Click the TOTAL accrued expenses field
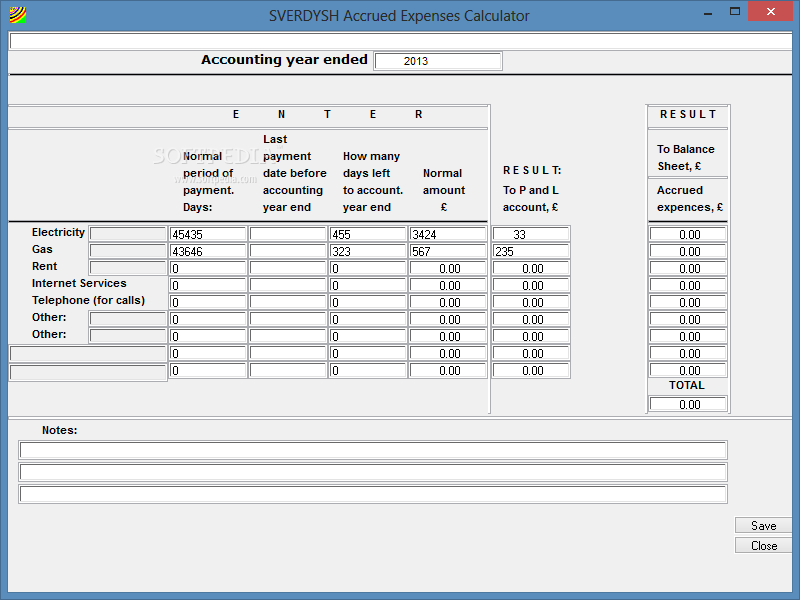800x600 pixels. 688,404
